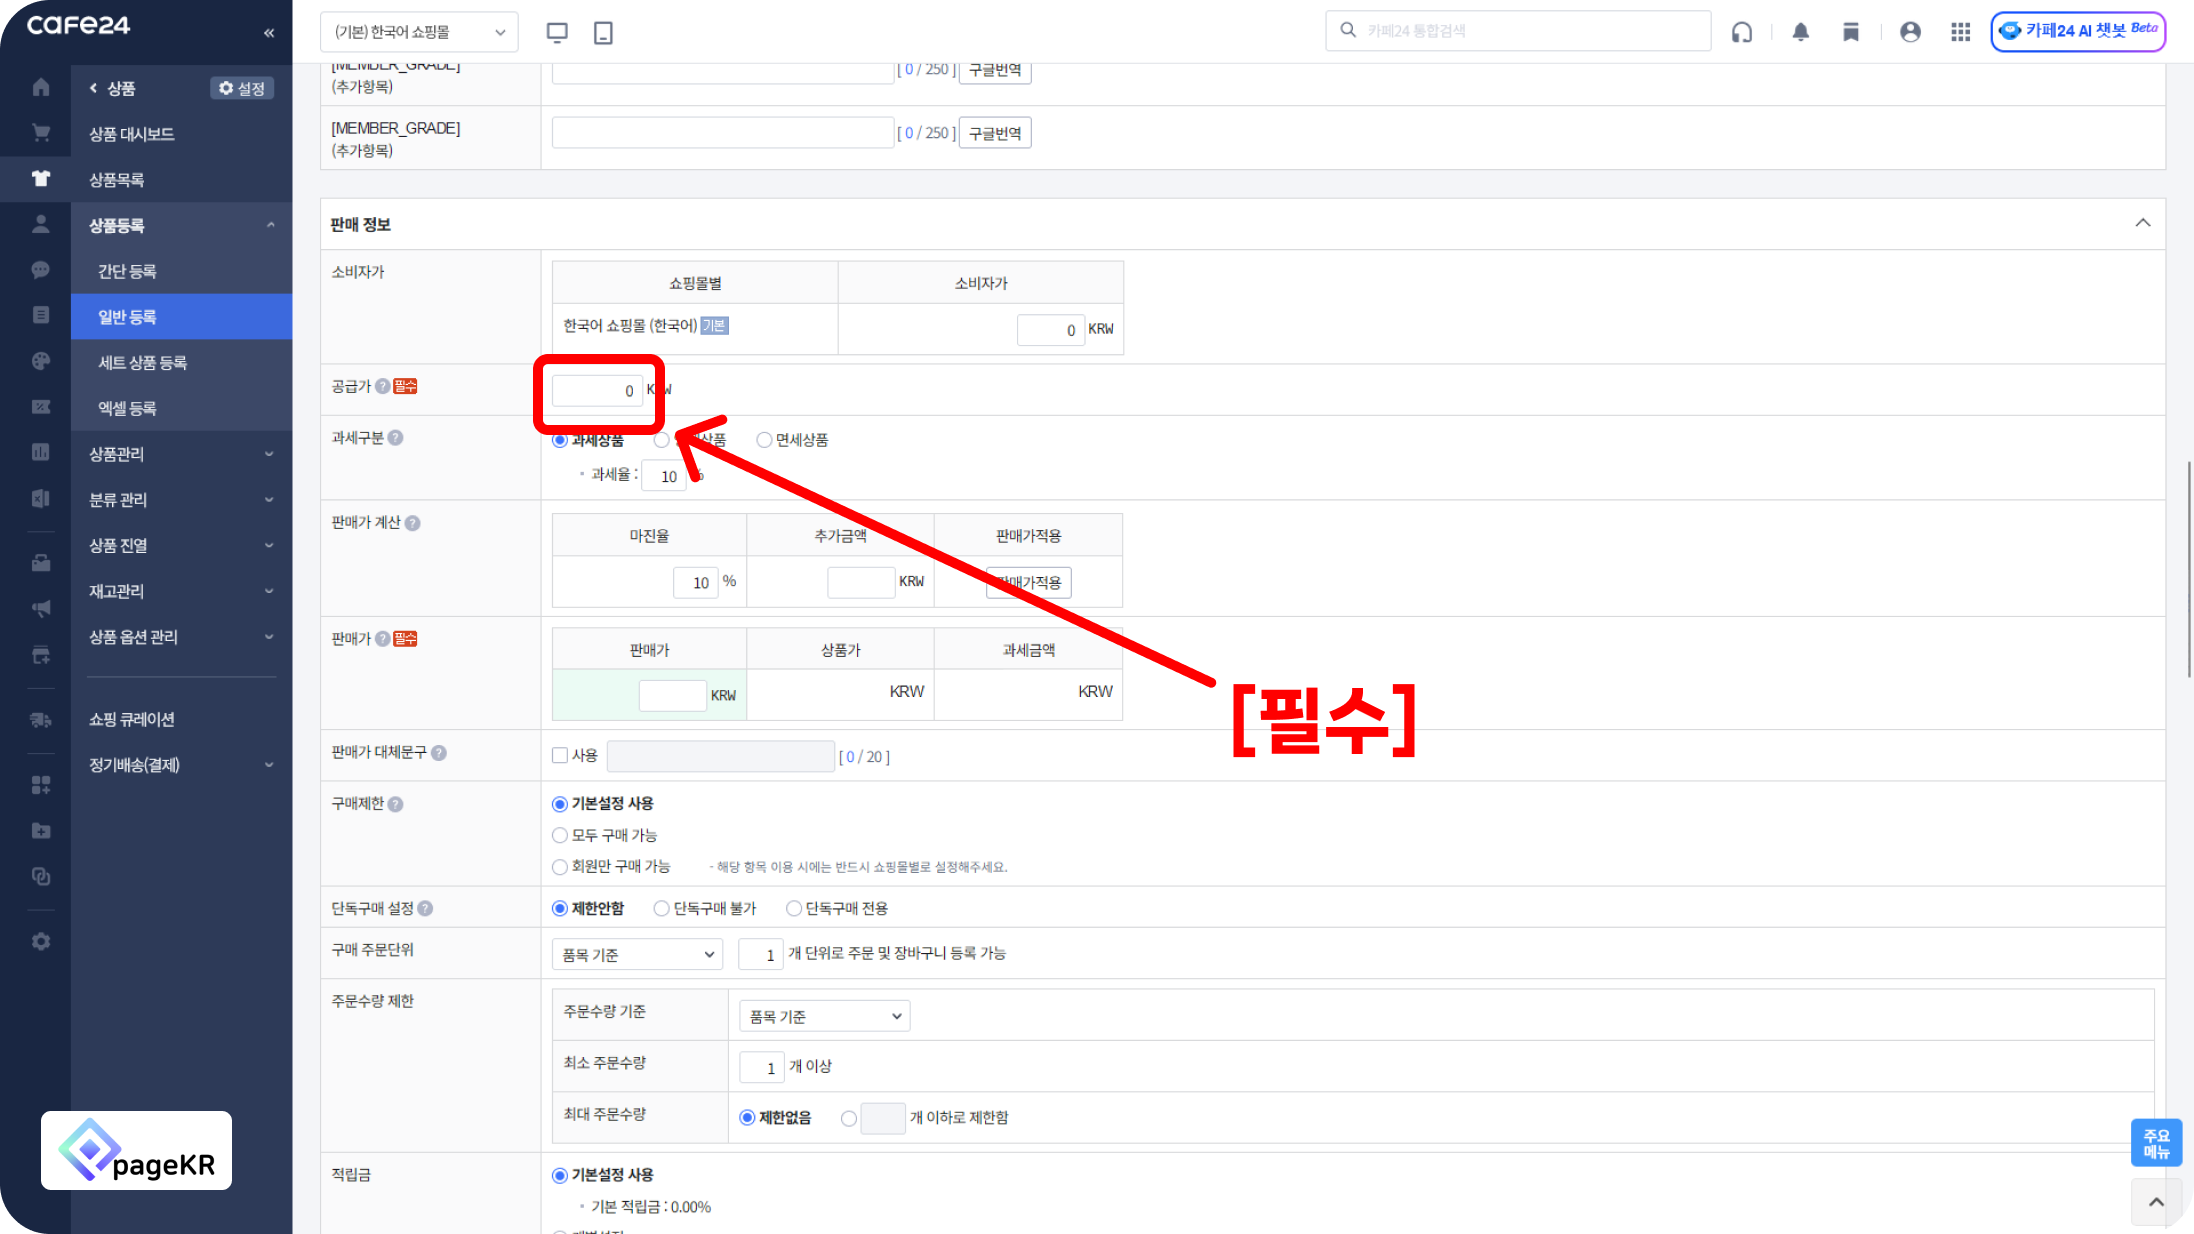Viewport: 2194px width, 1234px height.
Task: Click the 공급가 input field
Action: [597, 390]
